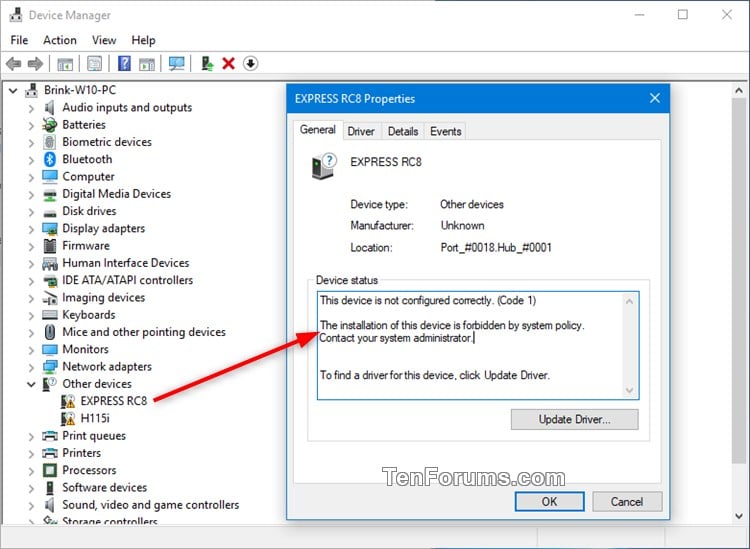Expand the Software devices node

pyautogui.click(x=31, y=488)
